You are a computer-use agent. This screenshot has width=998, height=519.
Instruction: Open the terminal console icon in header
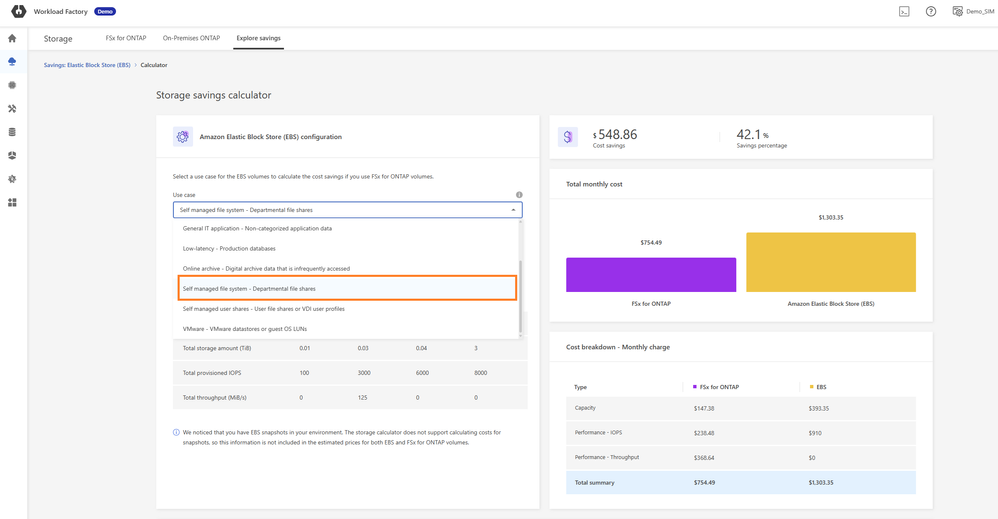click(x=904, y=12)
